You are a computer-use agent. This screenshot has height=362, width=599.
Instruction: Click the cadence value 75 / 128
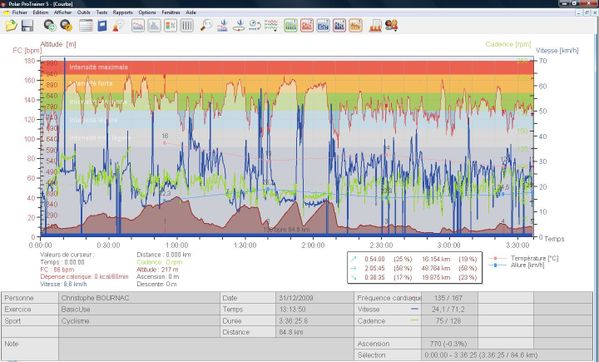(x=448, y=321)
